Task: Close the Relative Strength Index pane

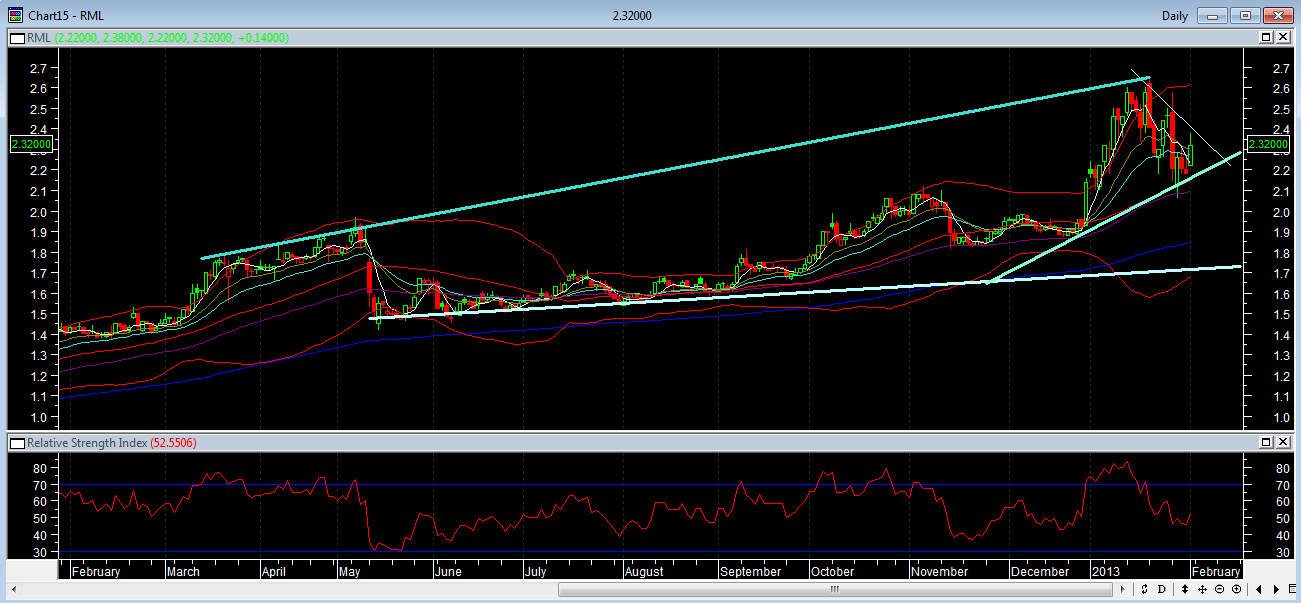Action: click(1282, 441)
